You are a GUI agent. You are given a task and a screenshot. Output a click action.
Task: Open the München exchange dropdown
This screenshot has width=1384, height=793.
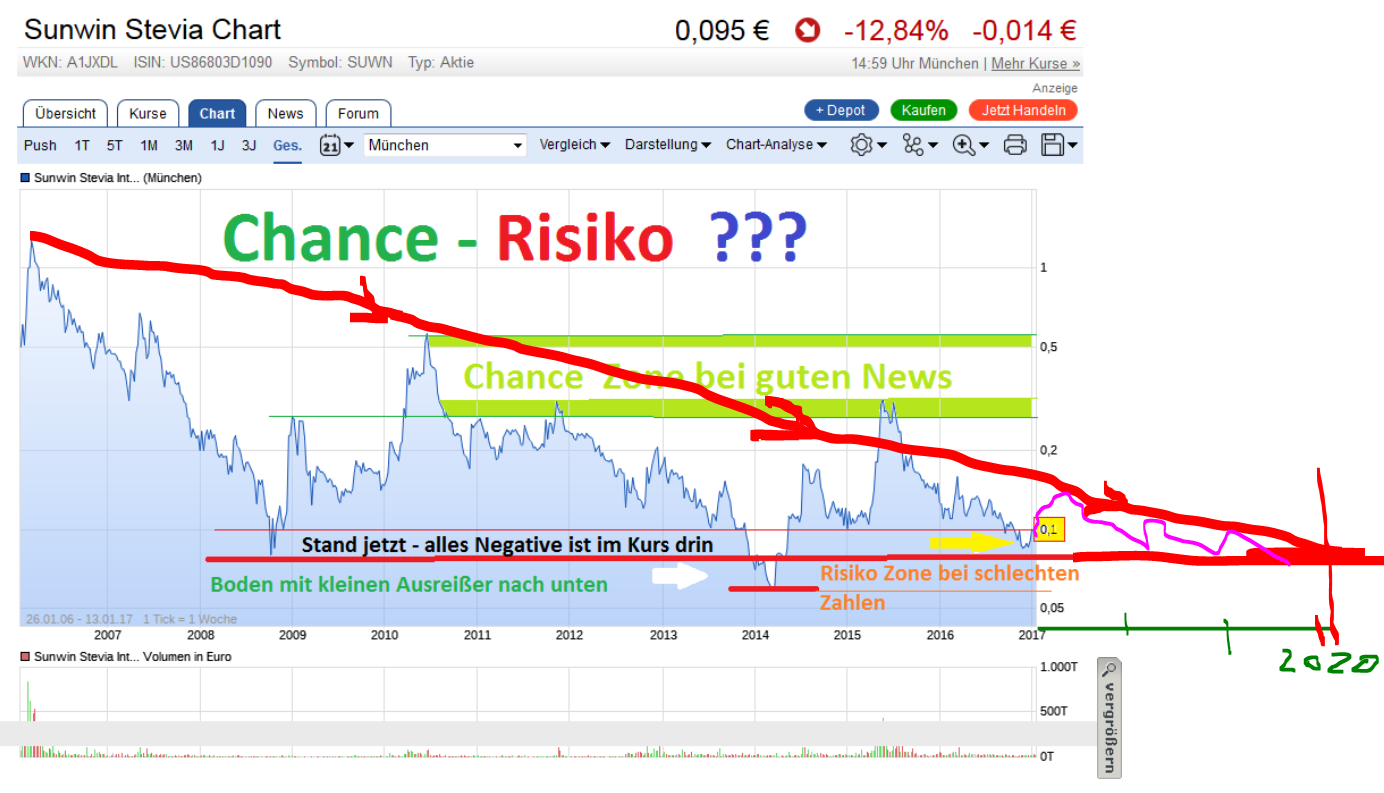[445, 145]
